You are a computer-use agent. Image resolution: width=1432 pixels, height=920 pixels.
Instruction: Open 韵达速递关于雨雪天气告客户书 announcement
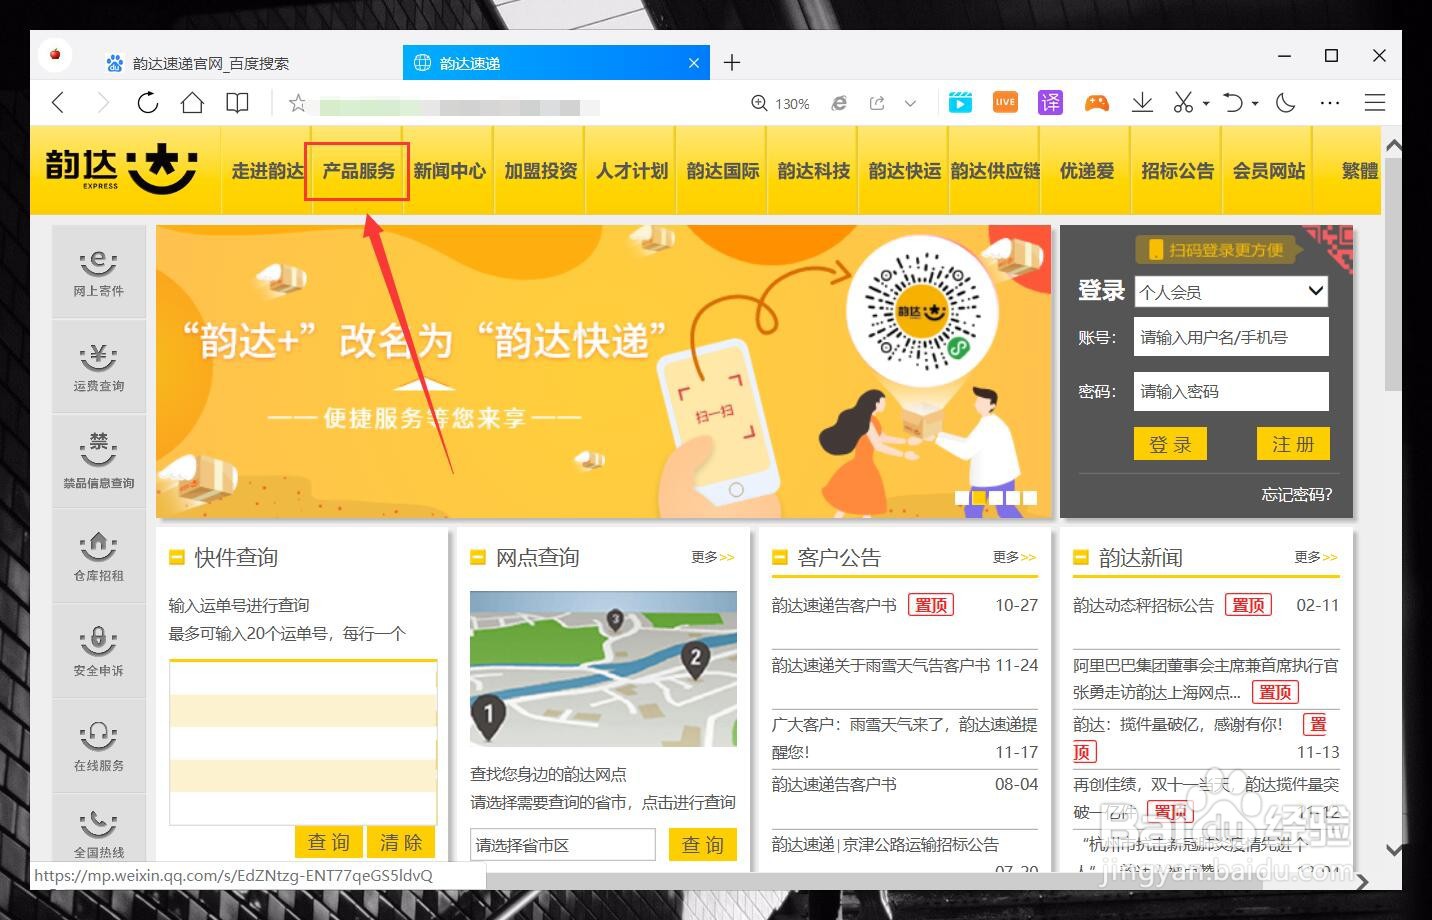[881, 665]
